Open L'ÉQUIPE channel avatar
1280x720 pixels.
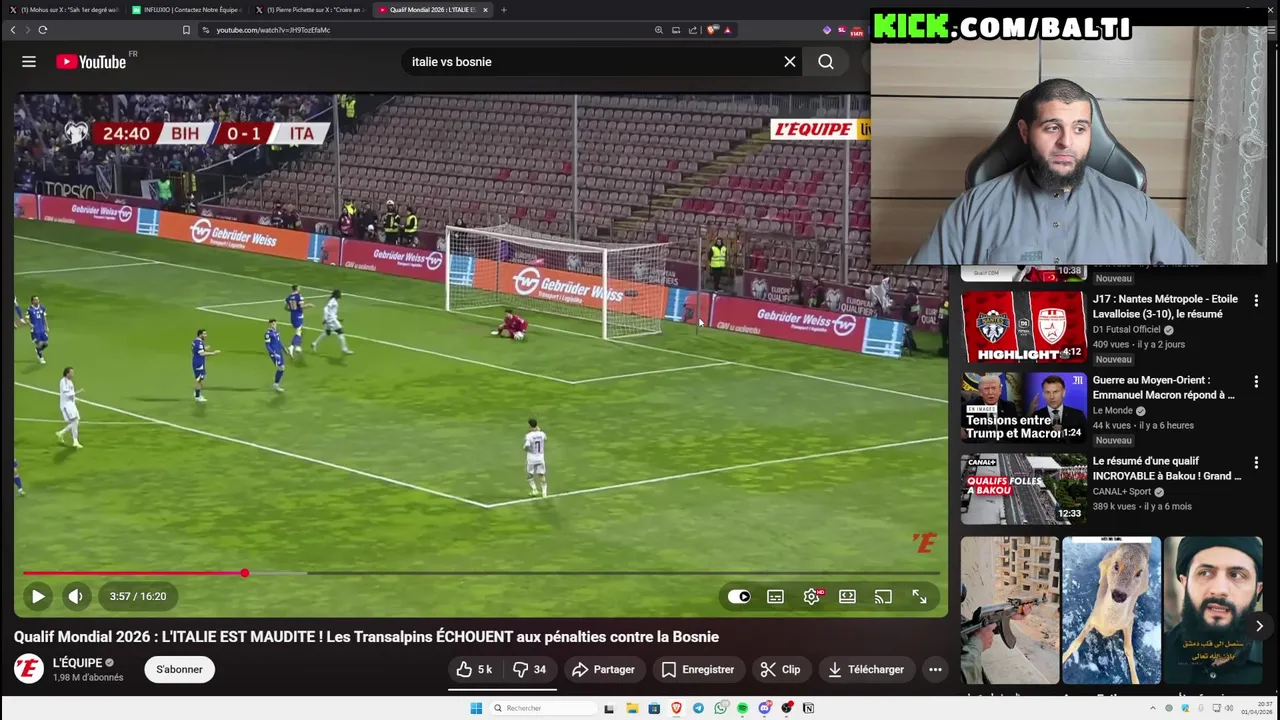(29, 669)
